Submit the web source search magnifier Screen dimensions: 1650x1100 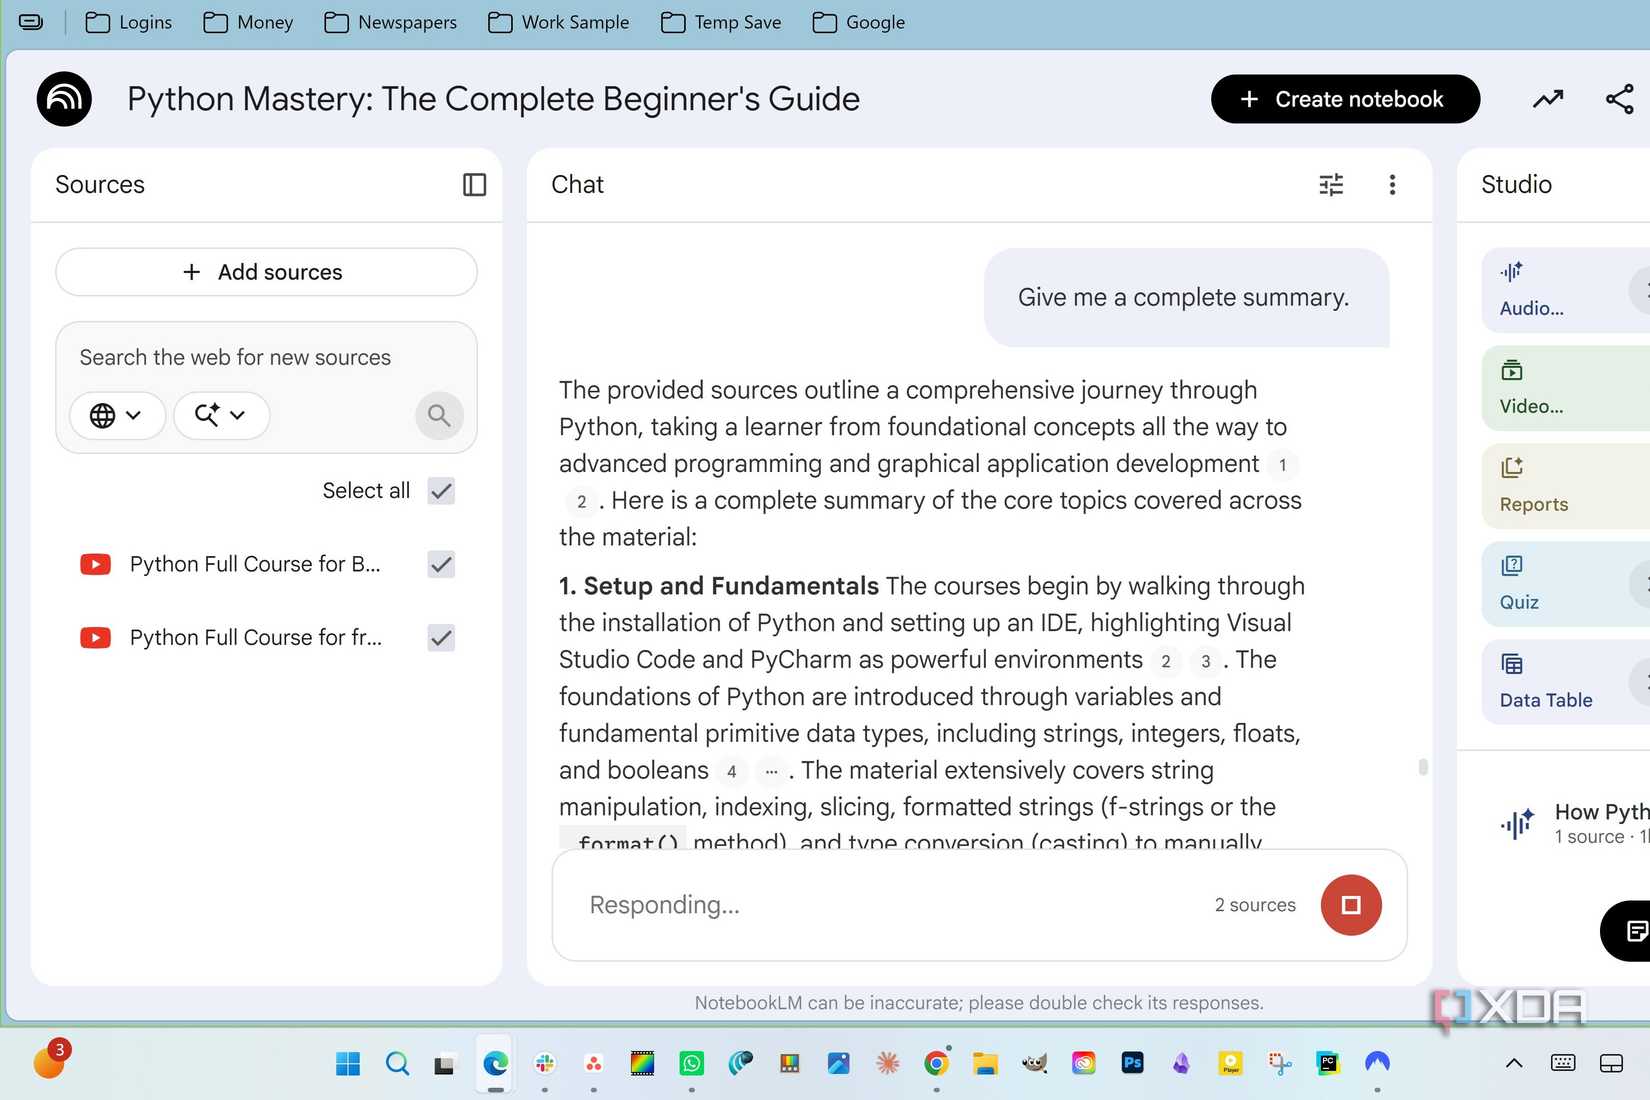click(x=439, y=415)
